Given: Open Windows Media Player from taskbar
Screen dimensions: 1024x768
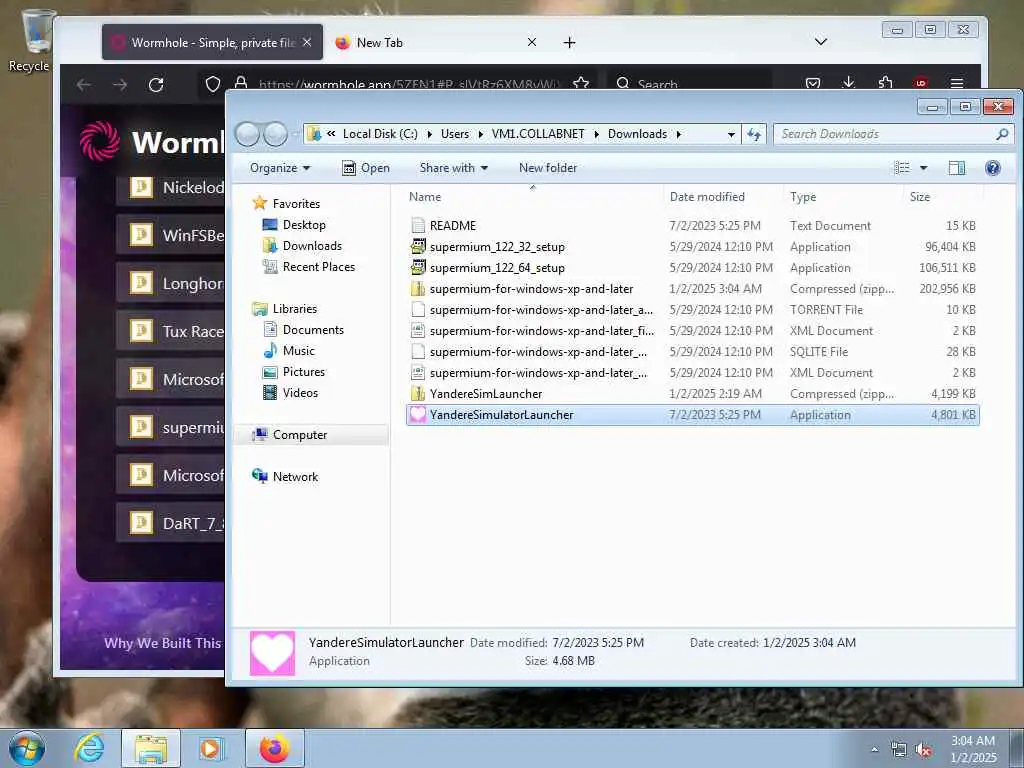Looking at the screenshot, I should pyautogui.click(x=211, y=748).
